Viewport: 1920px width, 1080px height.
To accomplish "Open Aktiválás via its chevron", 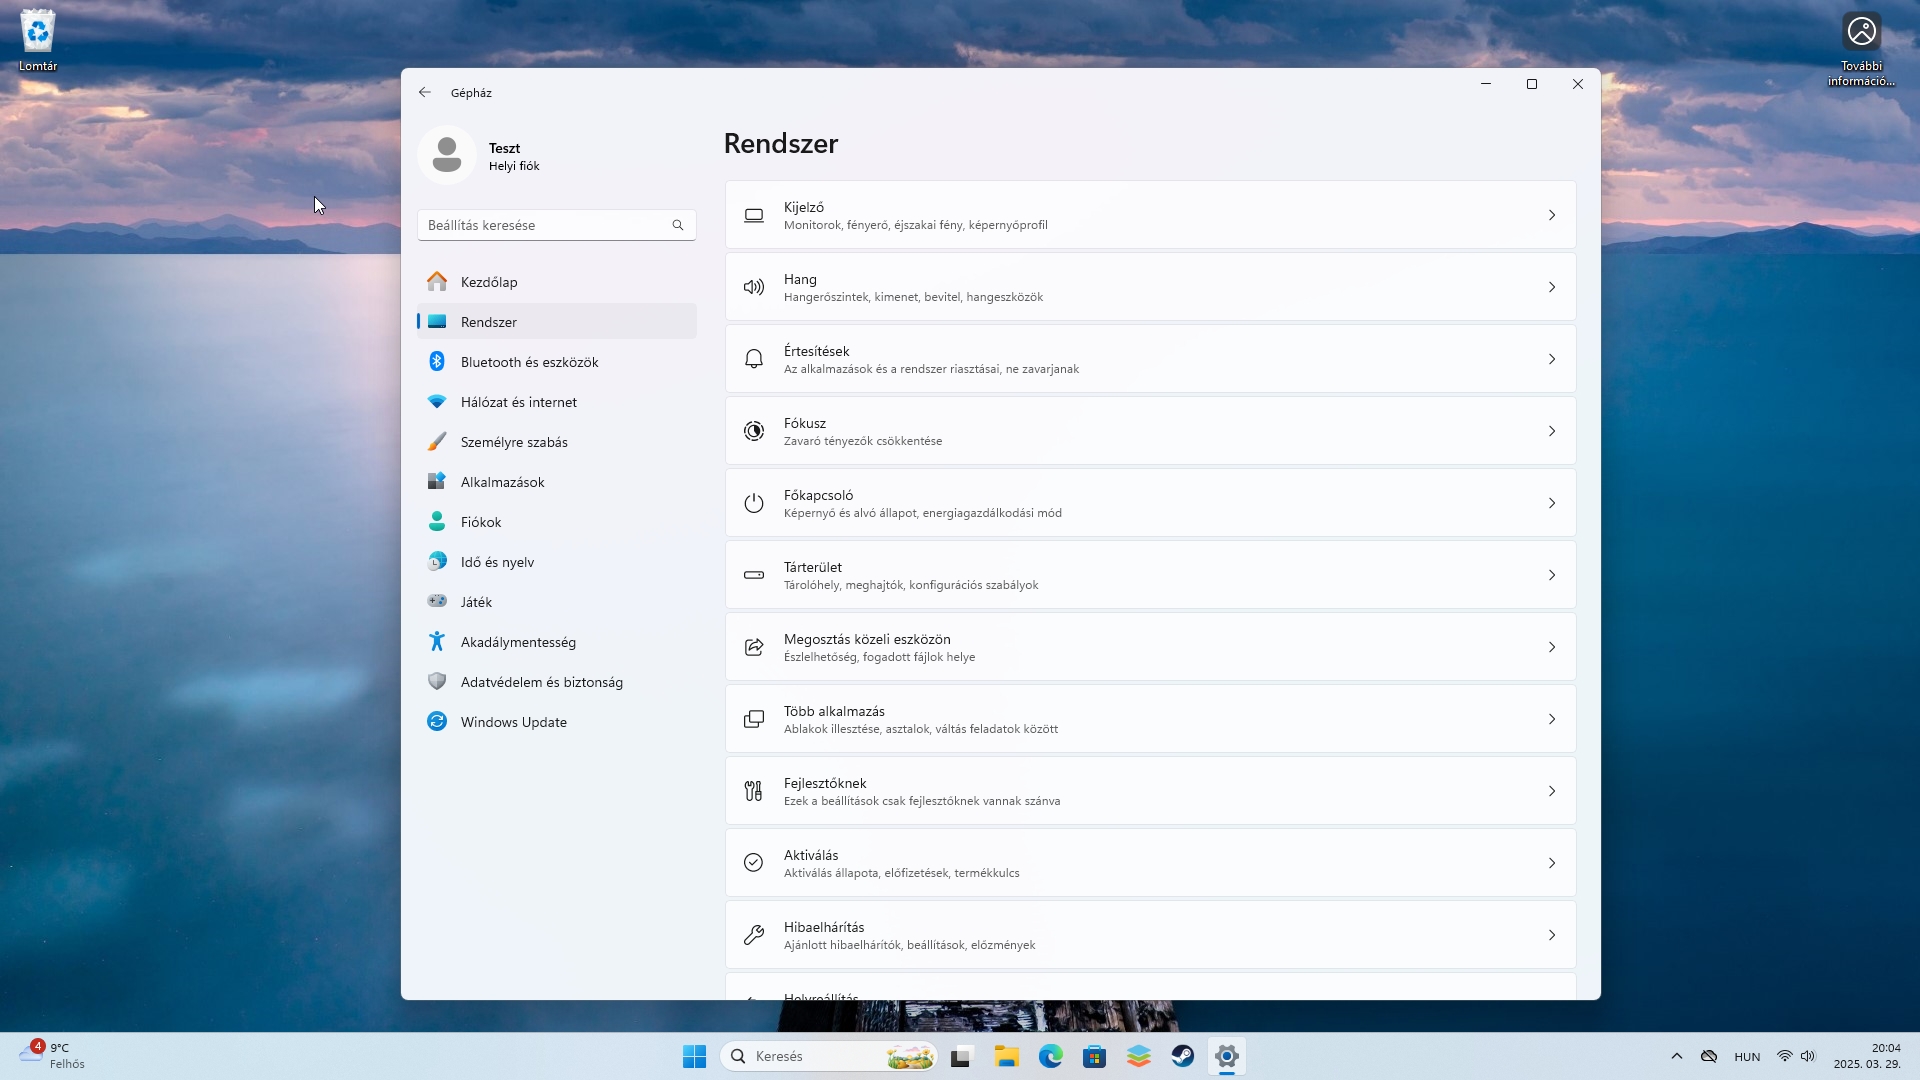I will 1552,864.
